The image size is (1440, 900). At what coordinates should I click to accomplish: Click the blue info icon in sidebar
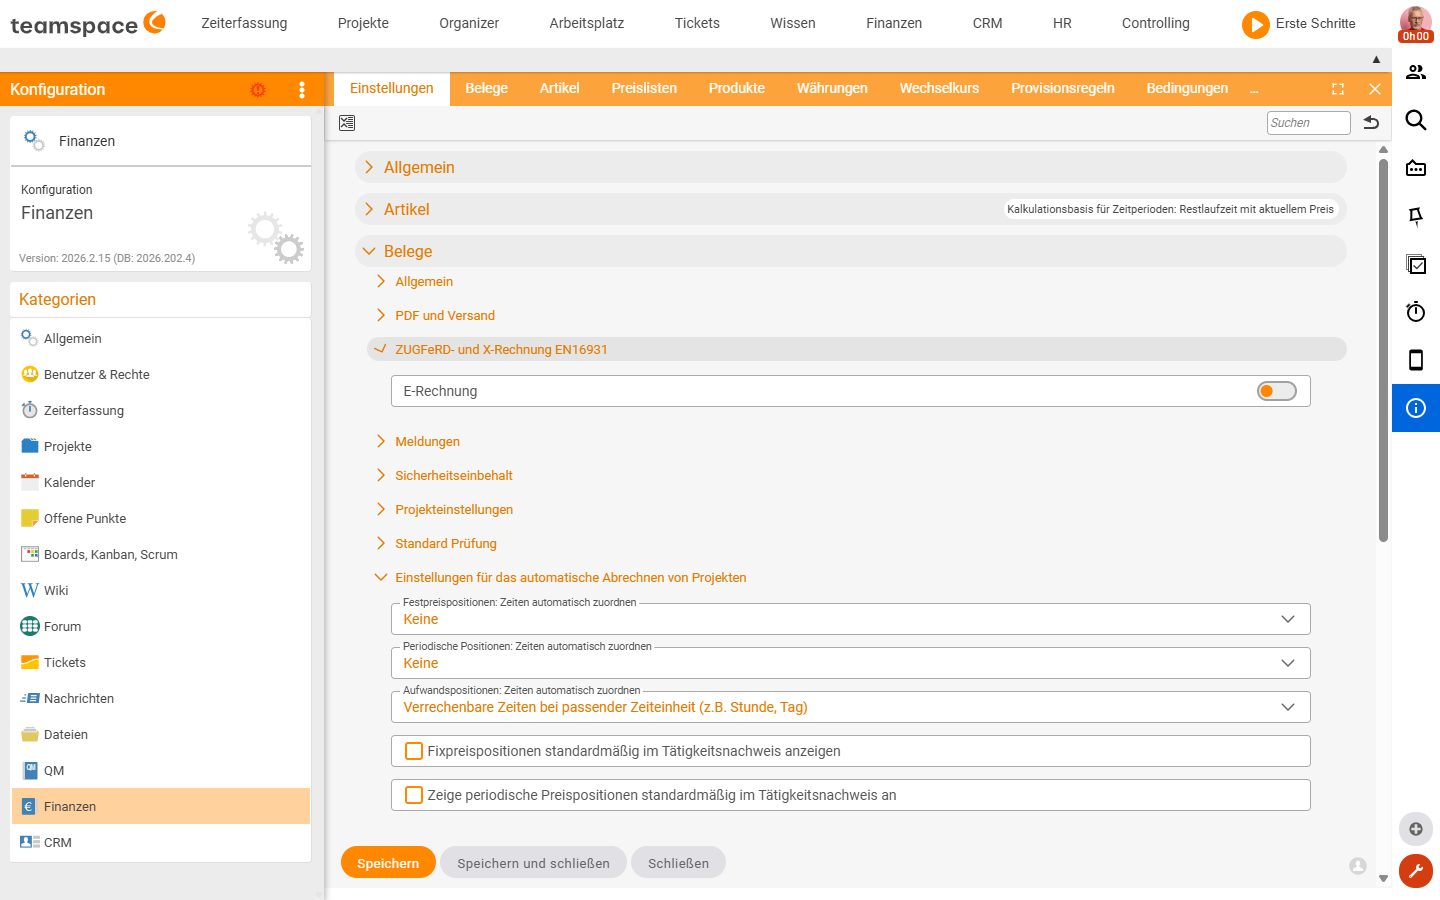[x=1415, y=408]
